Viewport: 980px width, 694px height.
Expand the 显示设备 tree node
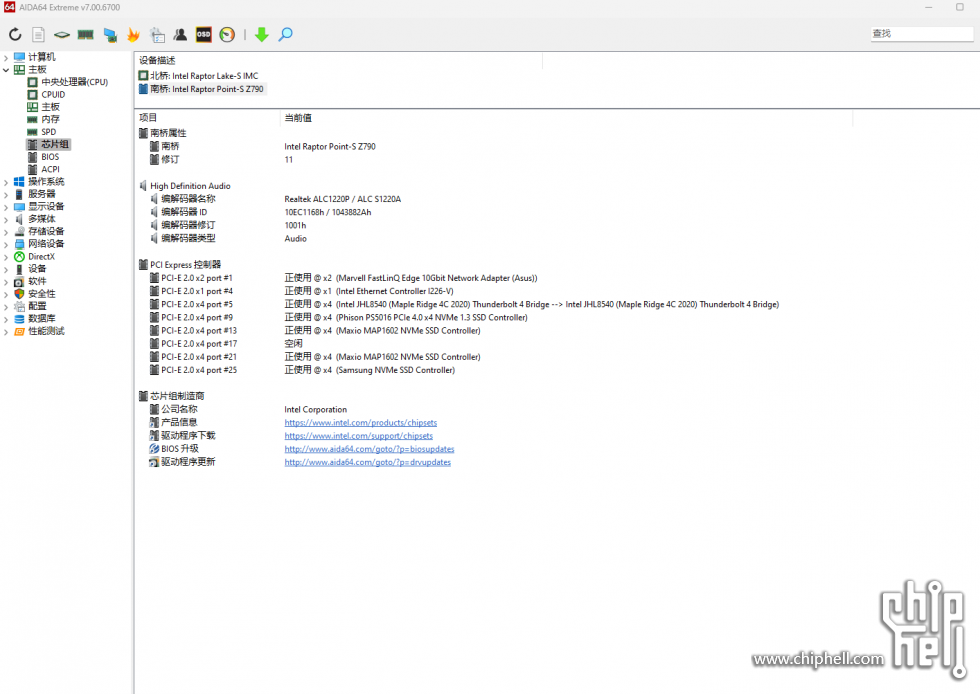pos(6,207)
